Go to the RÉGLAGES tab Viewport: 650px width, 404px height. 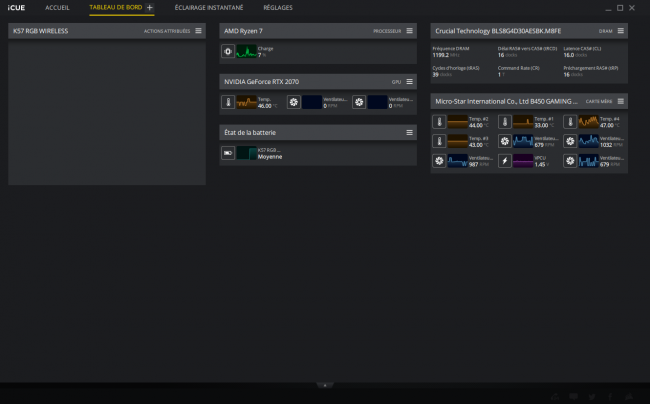tap(278, 7)
